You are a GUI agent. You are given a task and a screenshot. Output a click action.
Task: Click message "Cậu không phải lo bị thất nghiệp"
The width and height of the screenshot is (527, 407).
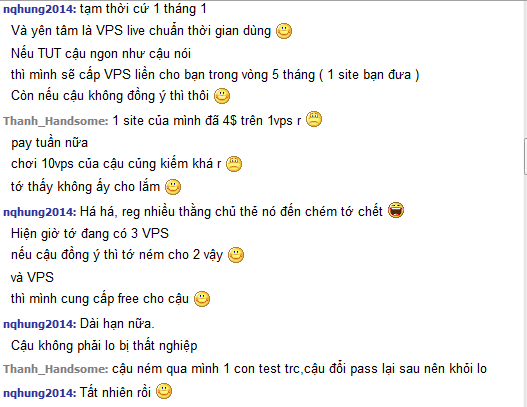104,346
